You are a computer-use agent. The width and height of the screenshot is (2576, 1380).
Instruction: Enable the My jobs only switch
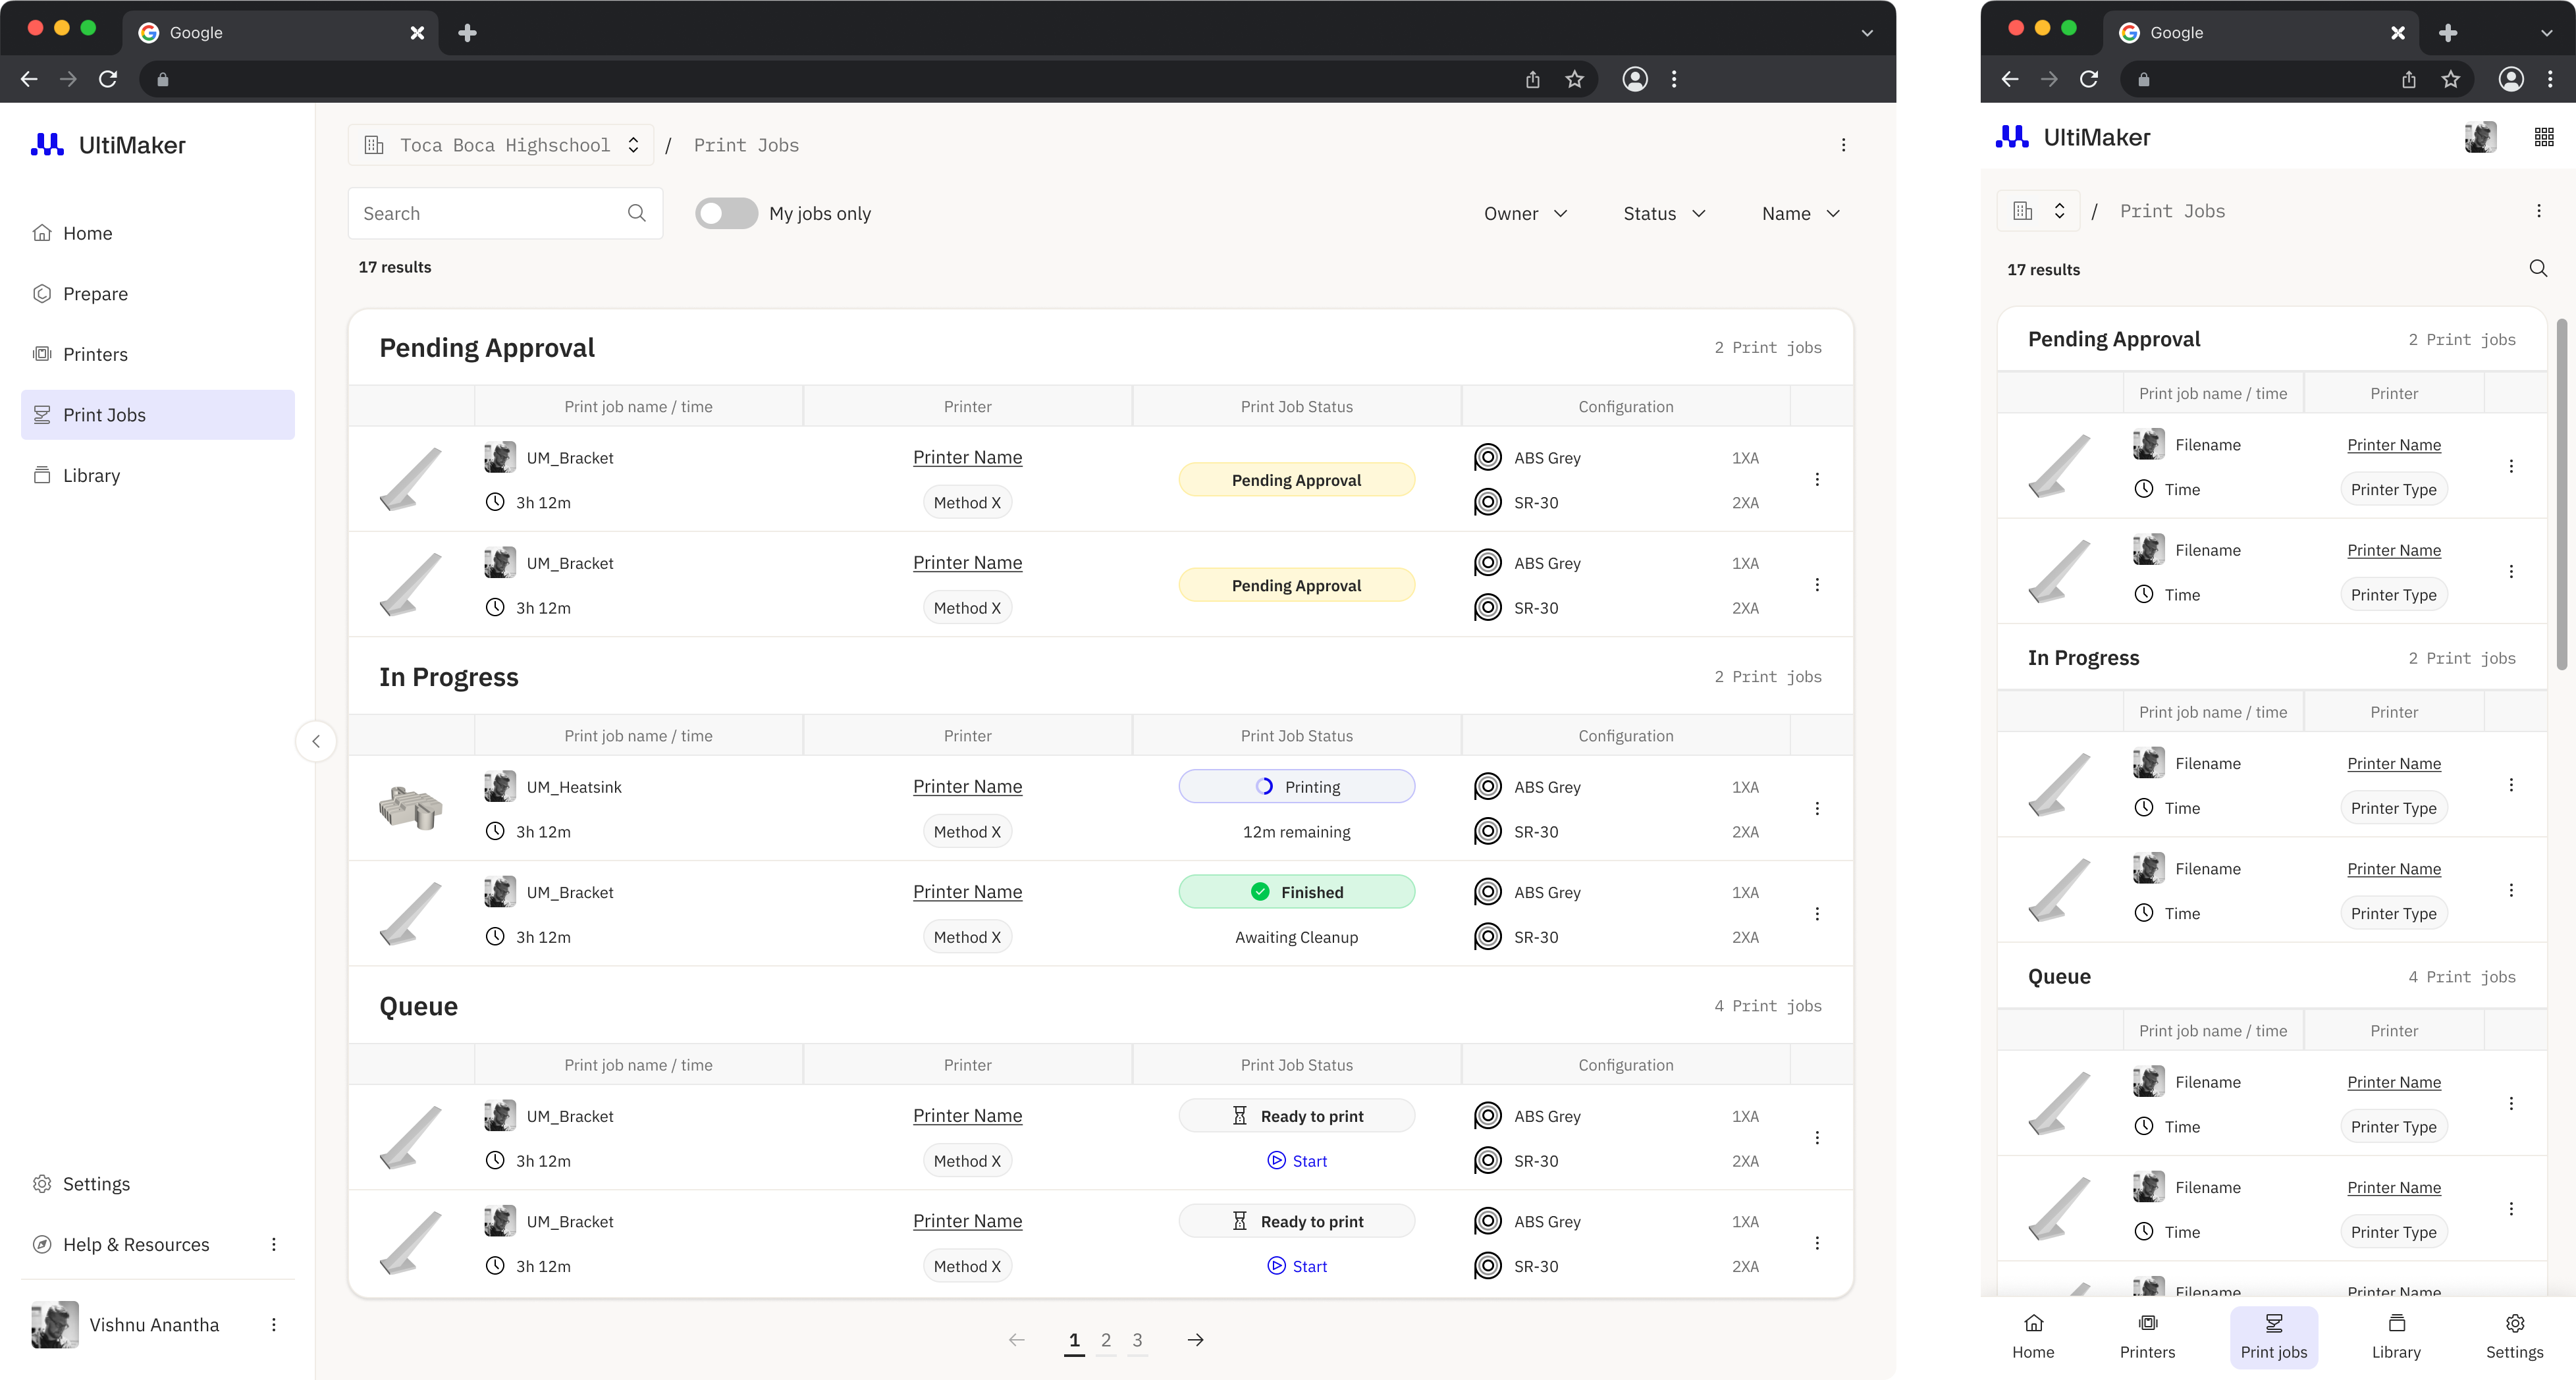tap(725, 213)
